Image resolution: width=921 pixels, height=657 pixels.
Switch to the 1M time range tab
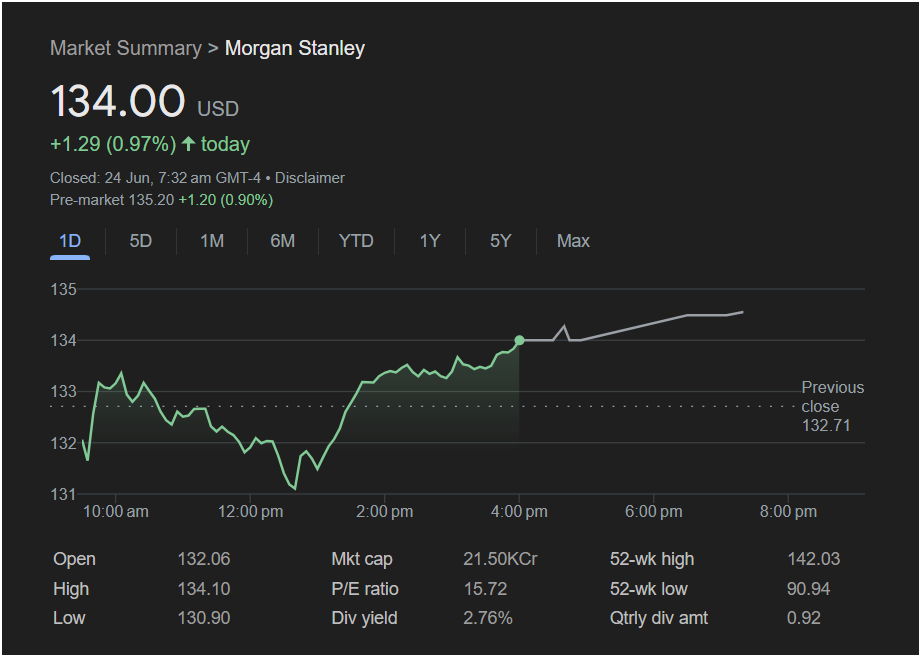point(212,241)
